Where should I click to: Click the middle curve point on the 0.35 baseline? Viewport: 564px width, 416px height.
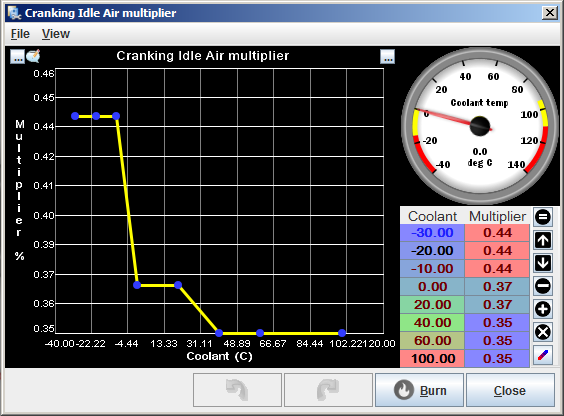coord(260,333)
